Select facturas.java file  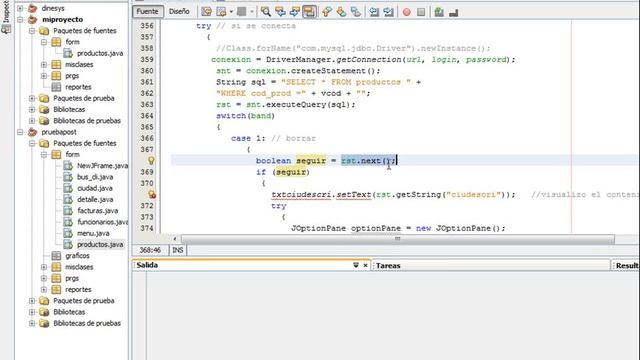(x=98, y=211)
